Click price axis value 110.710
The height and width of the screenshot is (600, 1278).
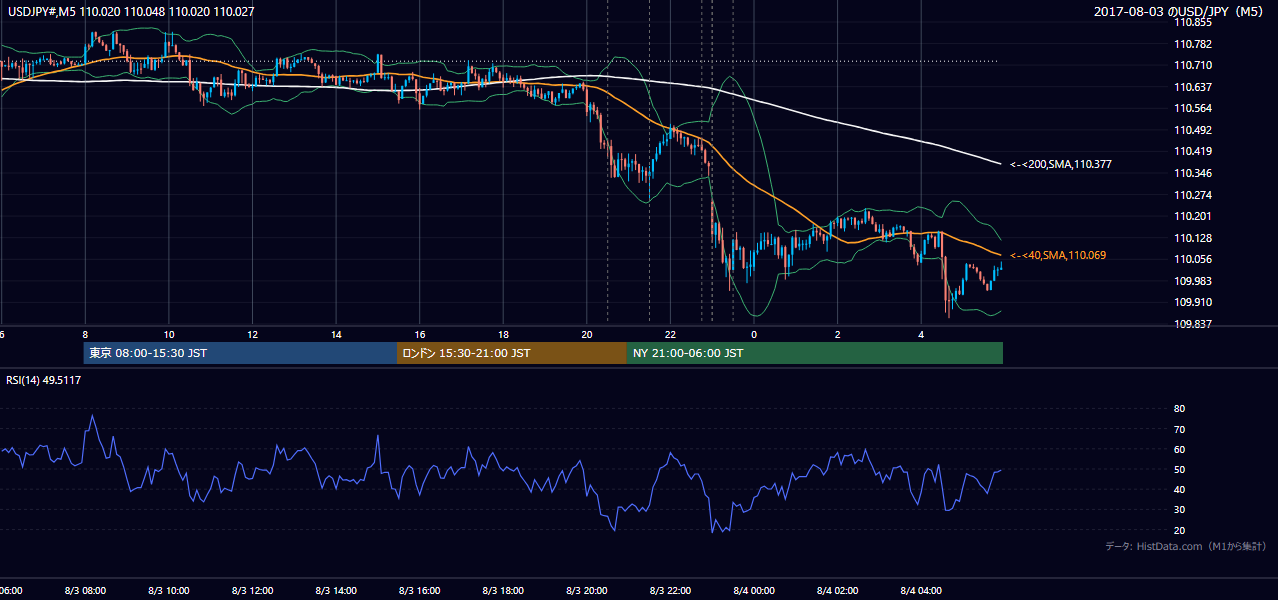pyautogui.click(x=1194, y=65)
